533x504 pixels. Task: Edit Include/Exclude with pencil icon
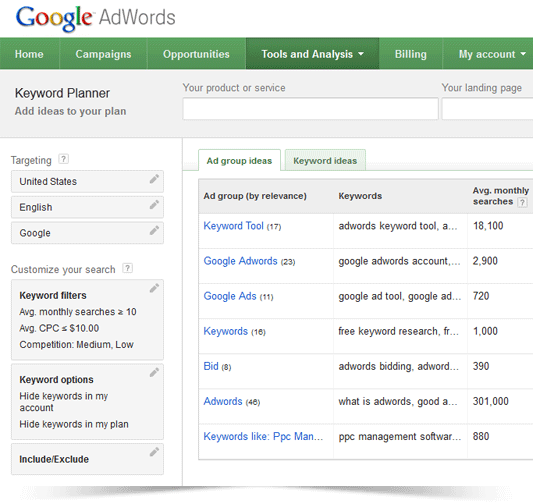(154, 452)
